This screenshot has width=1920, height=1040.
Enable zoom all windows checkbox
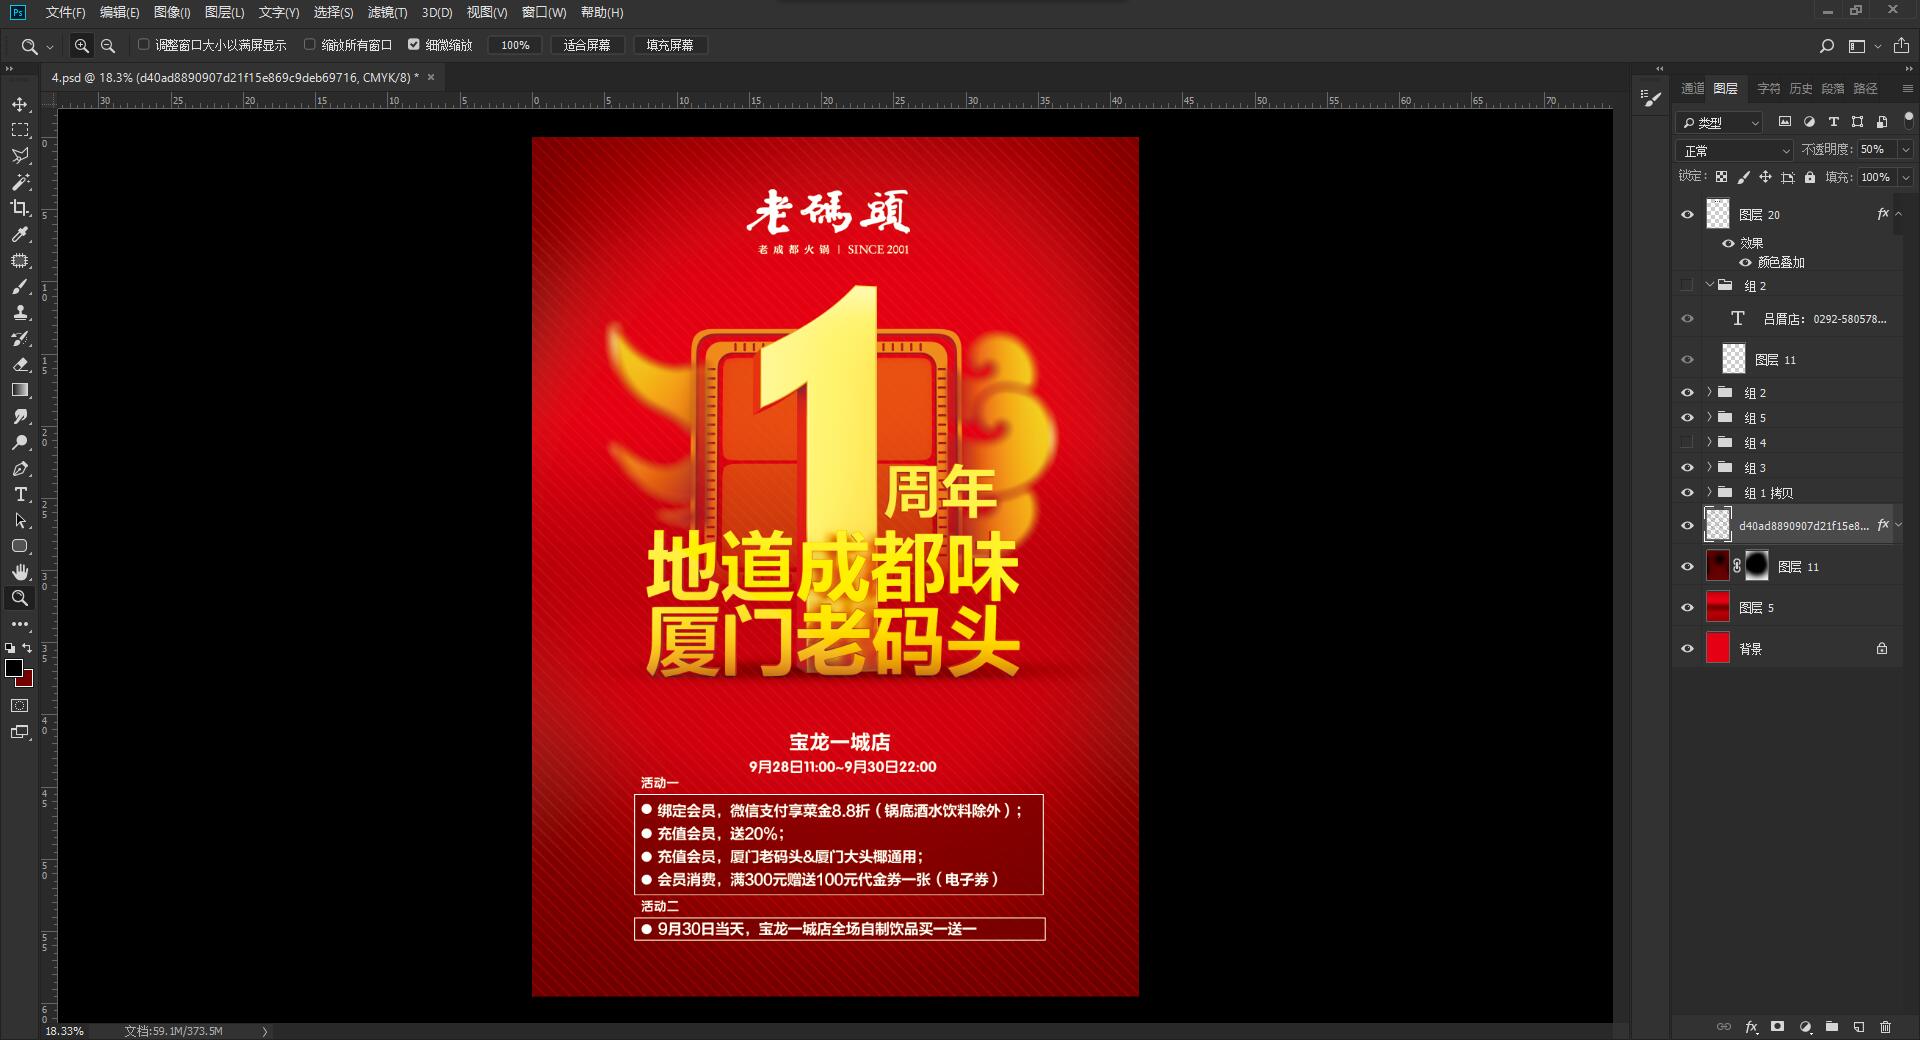309,44
